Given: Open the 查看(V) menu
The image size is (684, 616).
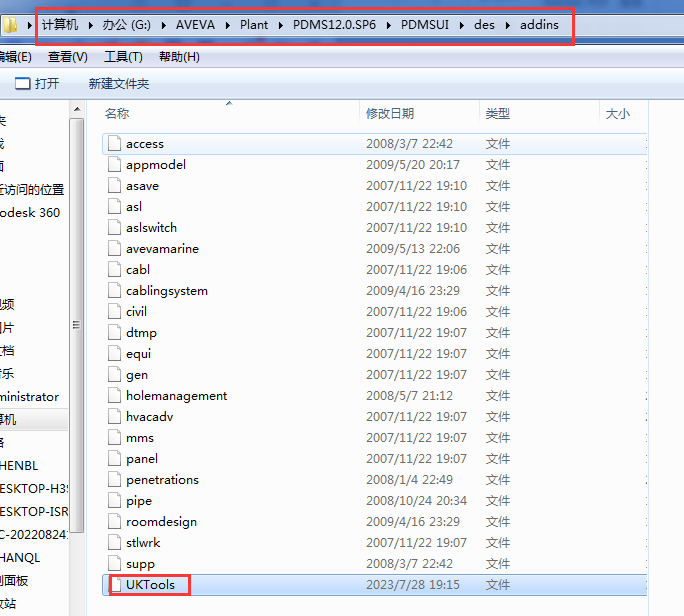Looking at the screenshot, I should [68, 57].
